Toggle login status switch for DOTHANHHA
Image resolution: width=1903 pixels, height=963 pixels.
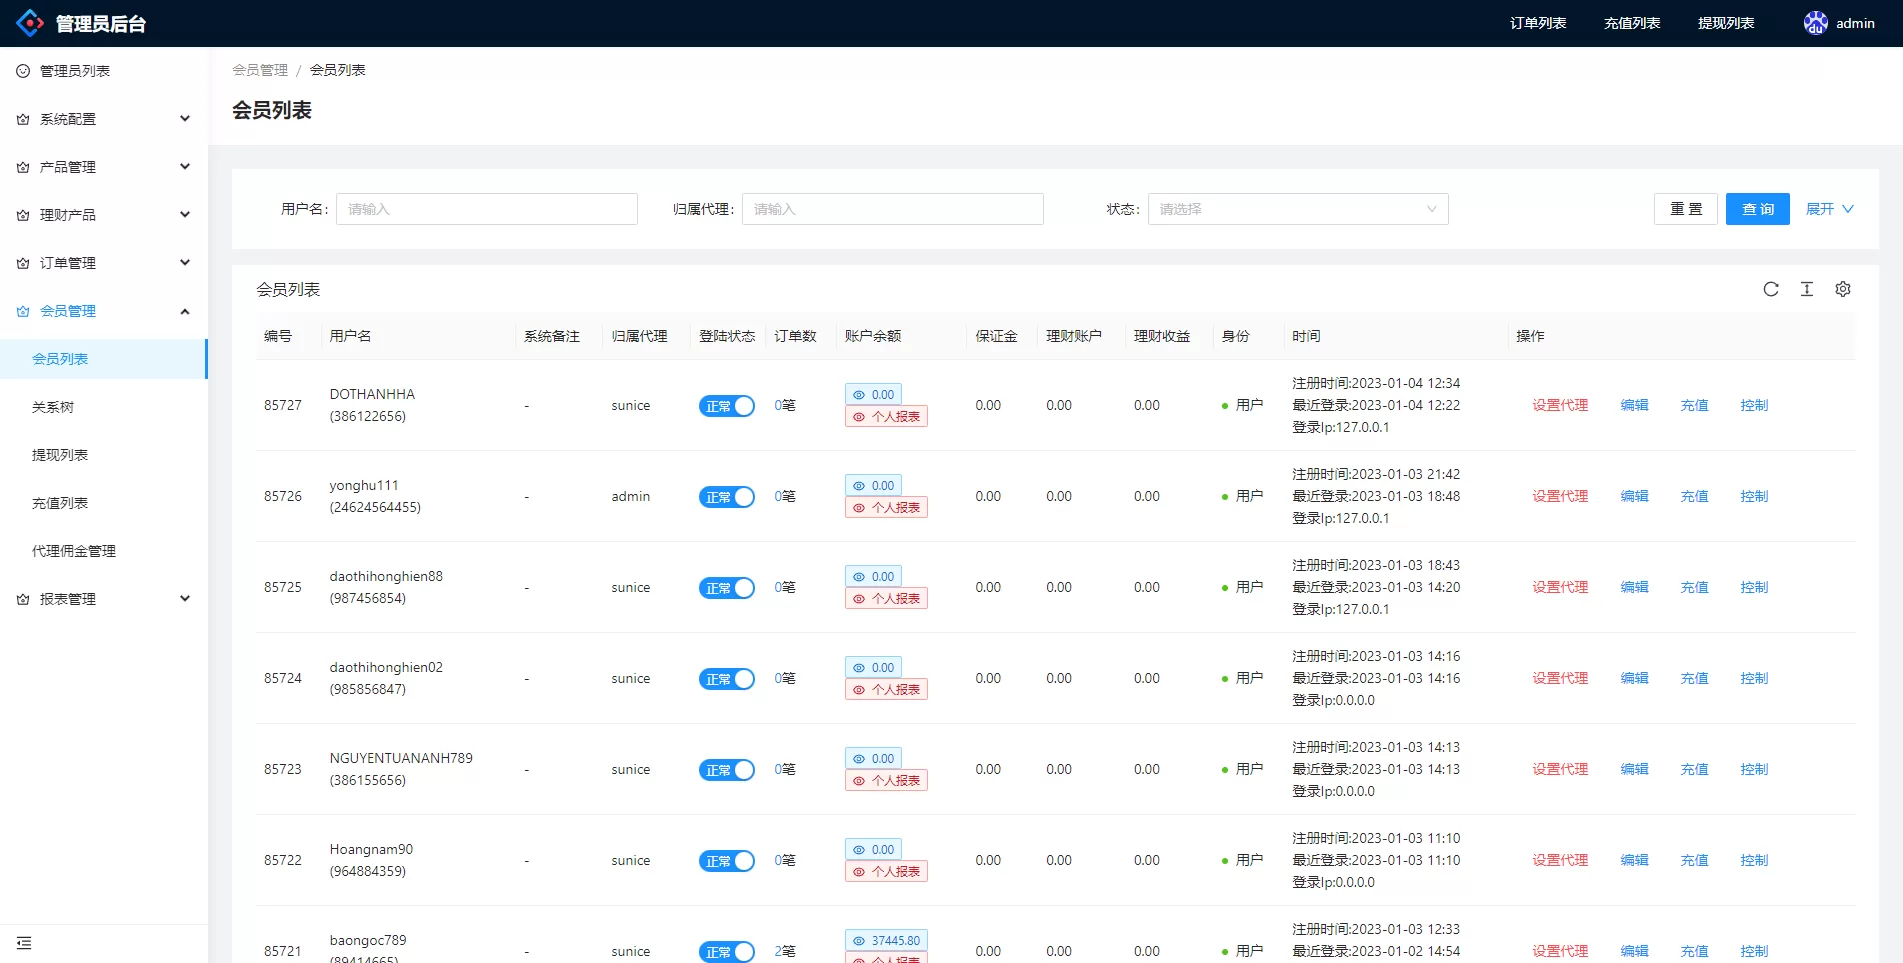[x=727, y=406]
